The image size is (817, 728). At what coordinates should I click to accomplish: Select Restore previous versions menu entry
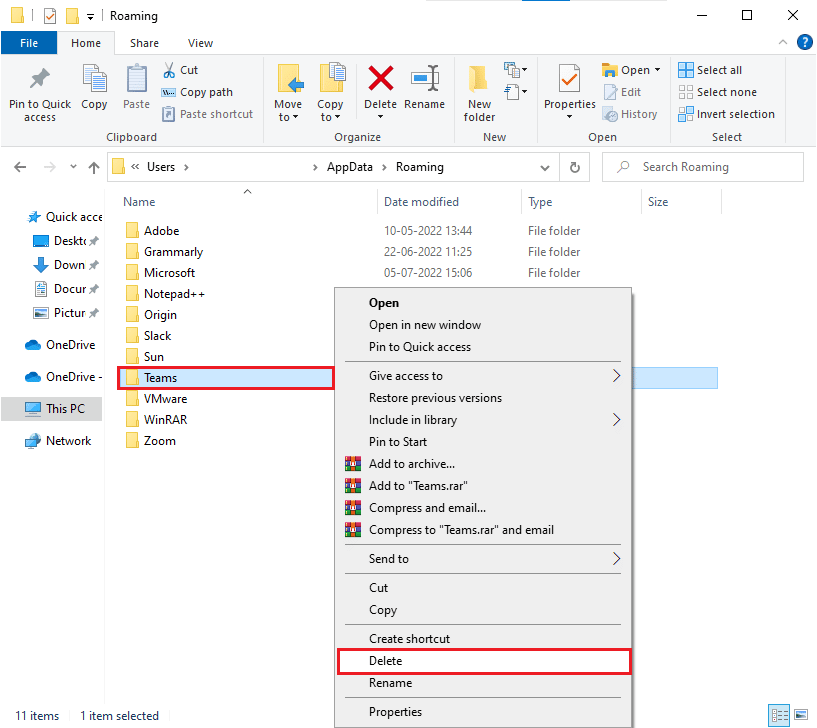pyautogui.click(x=435, y=398)
